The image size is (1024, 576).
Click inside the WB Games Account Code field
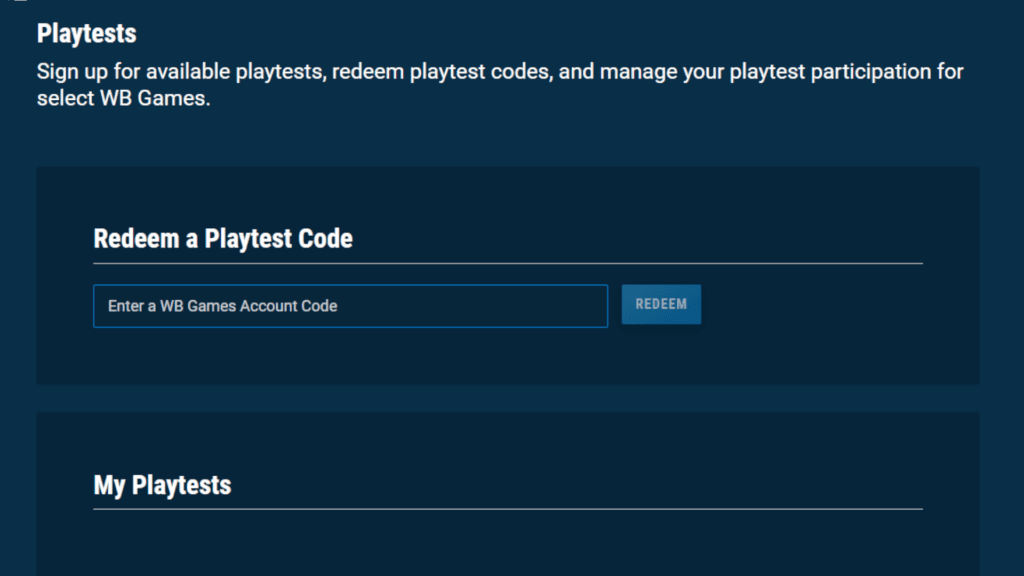pos(350,306)
